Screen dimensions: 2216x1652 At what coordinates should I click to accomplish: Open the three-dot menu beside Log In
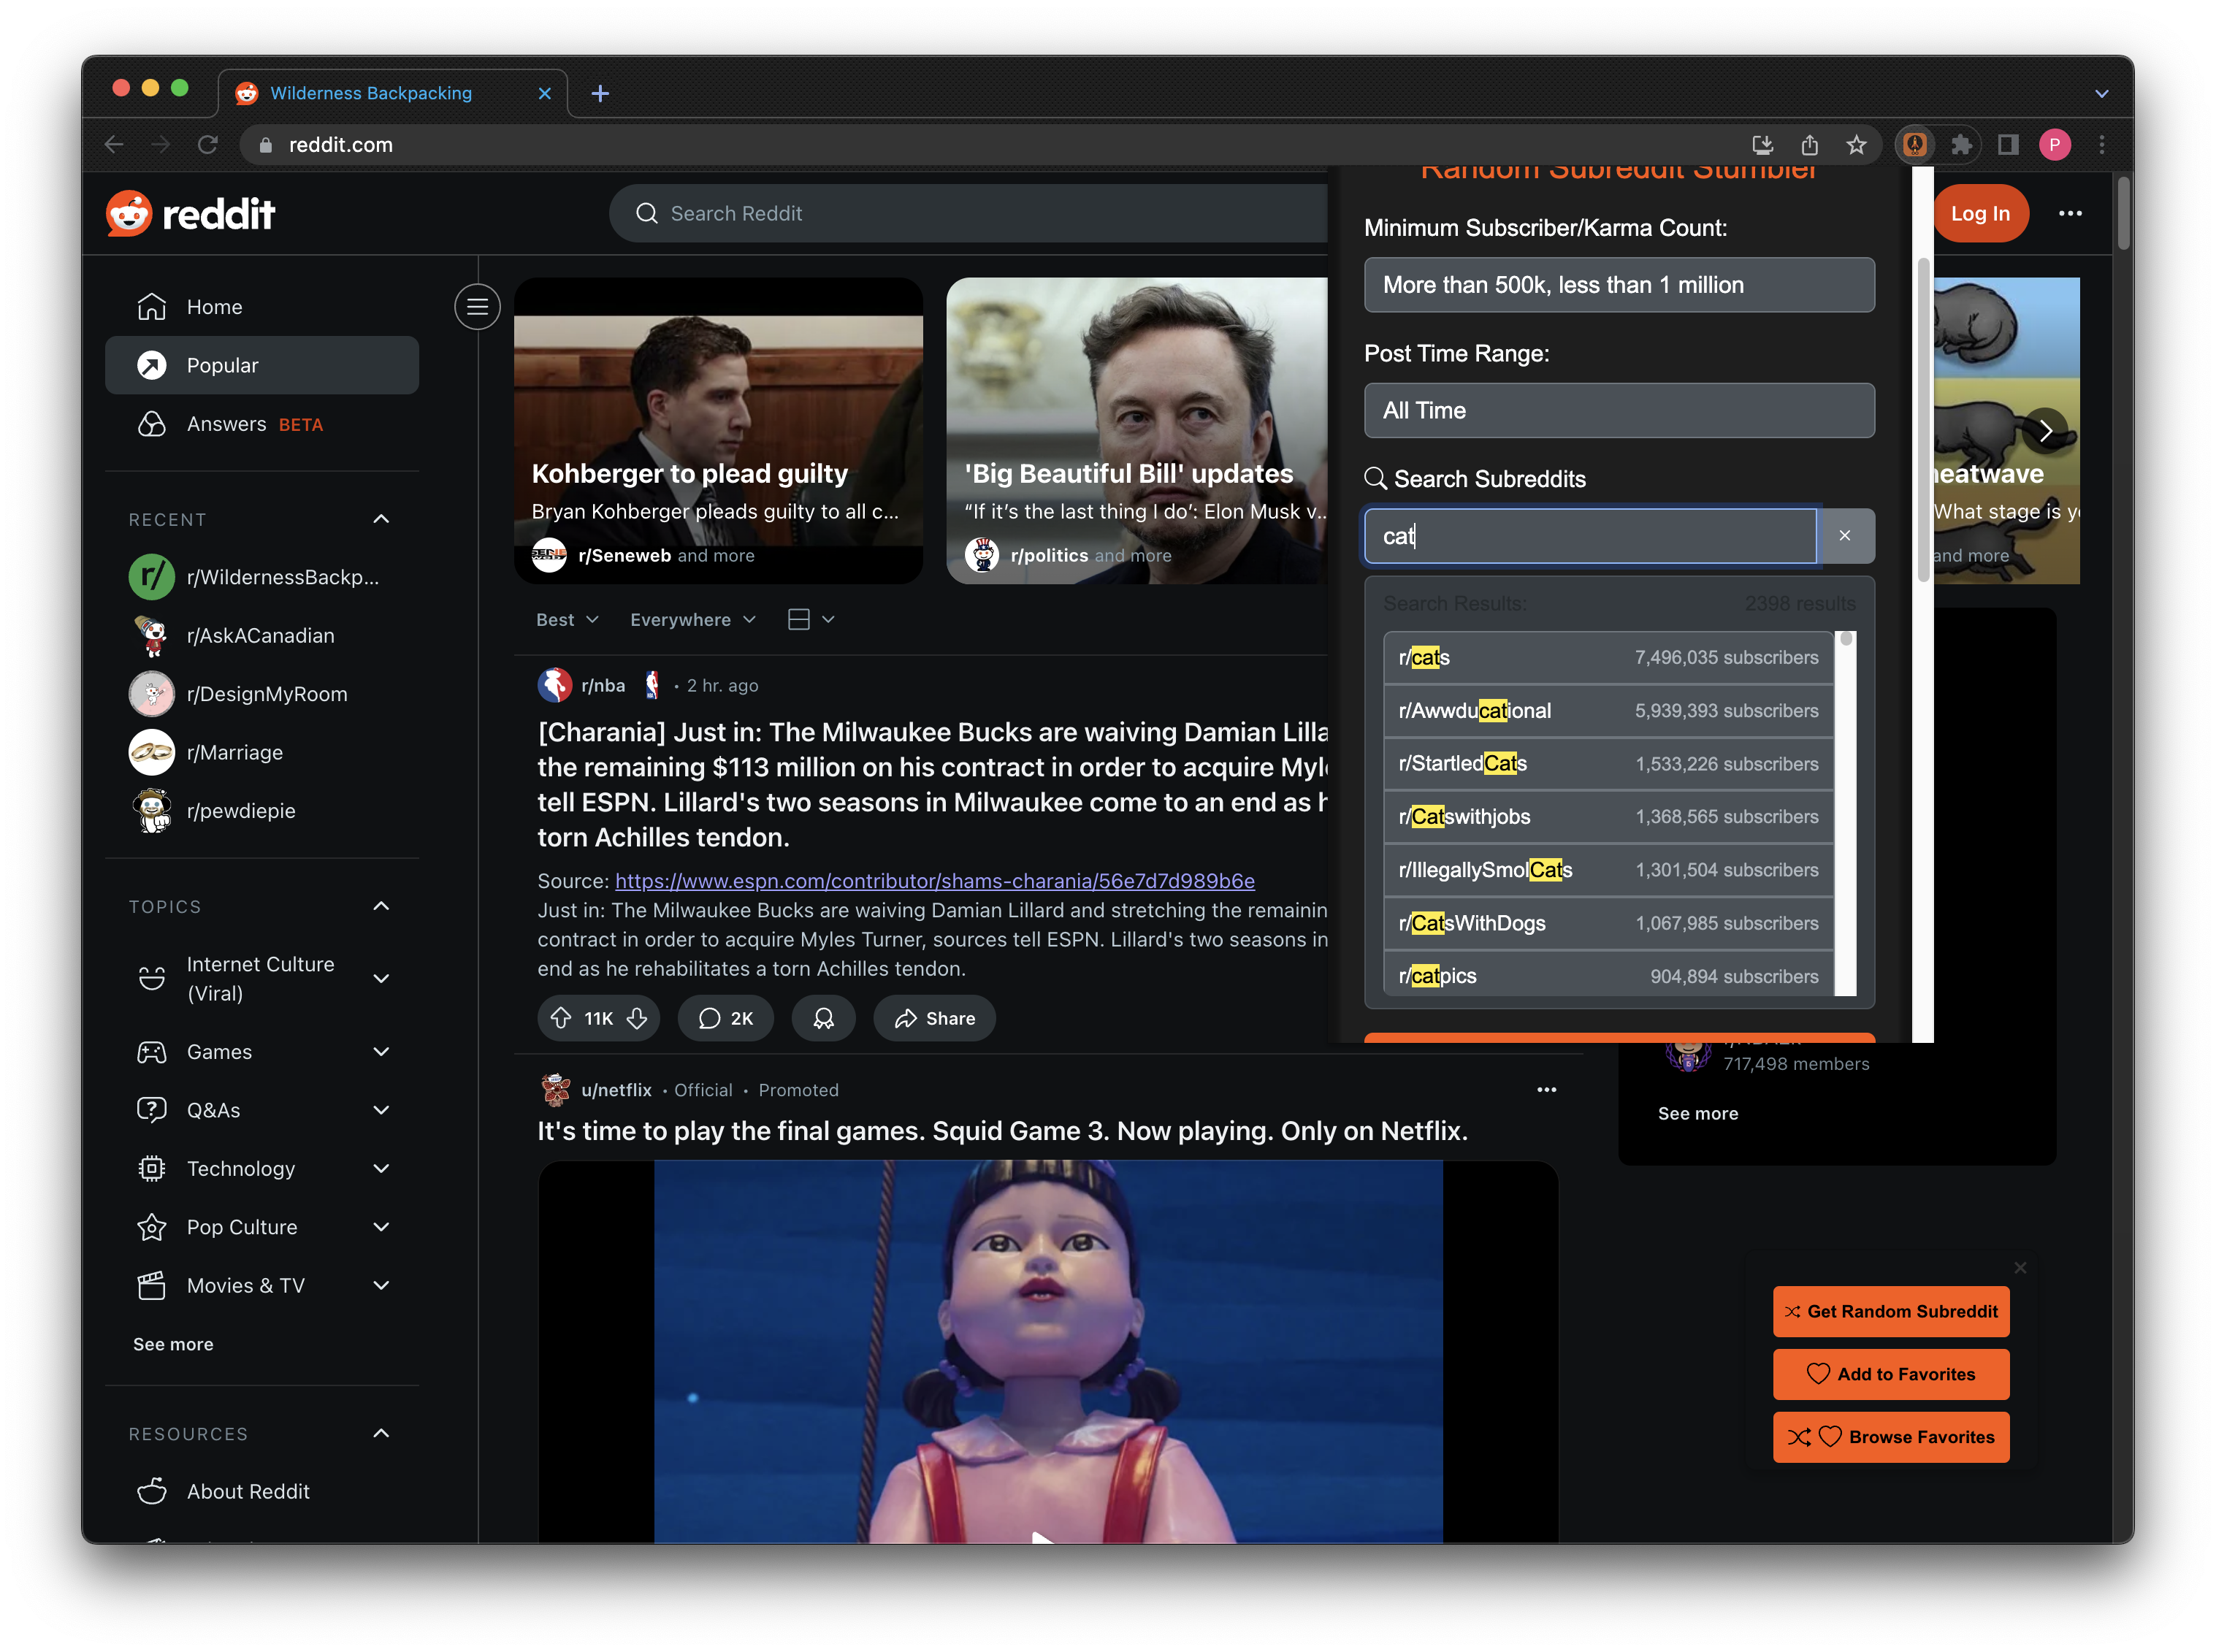(2070, 213)
